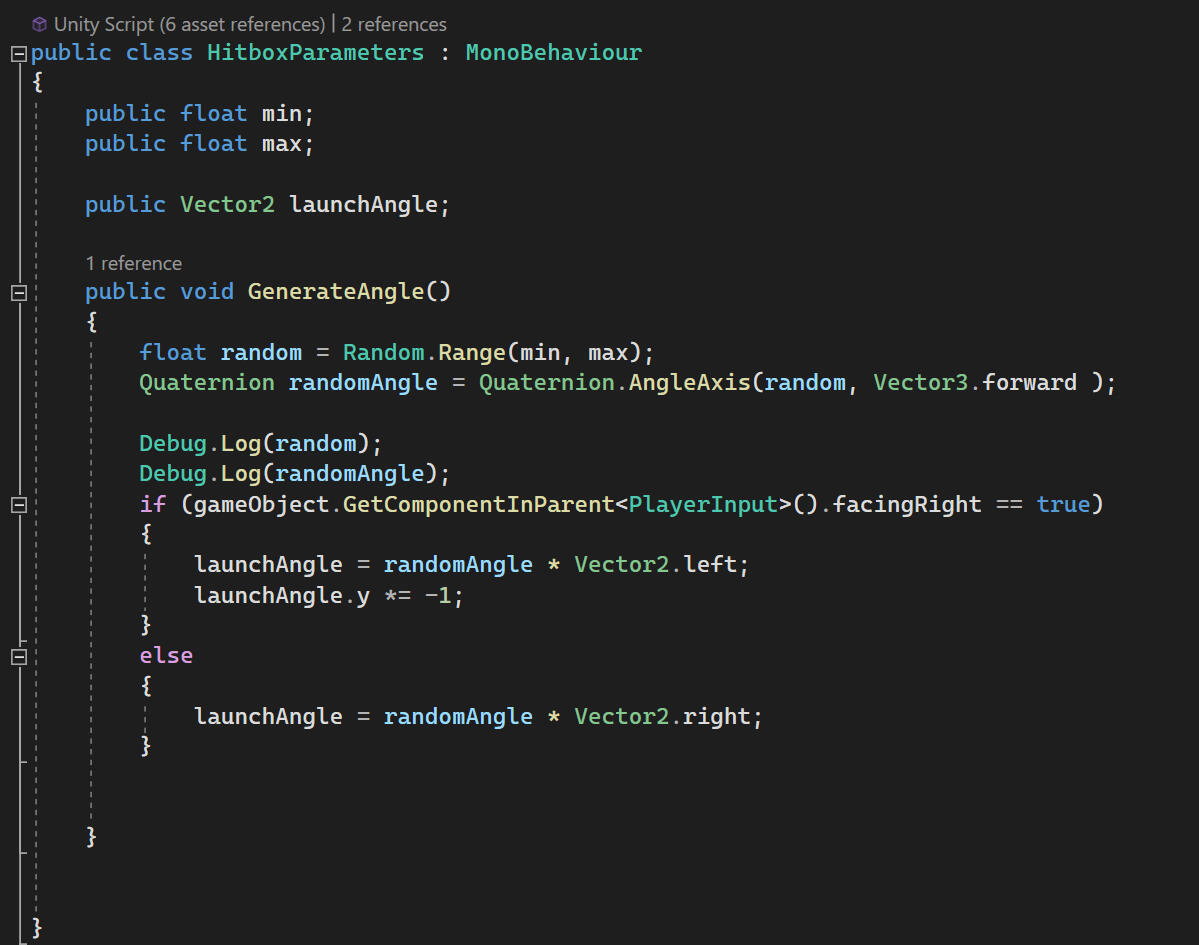The width and height of the screenshot is (1199, 945).
Task: Fold the if facingRight block
Action: coord(18,505)
